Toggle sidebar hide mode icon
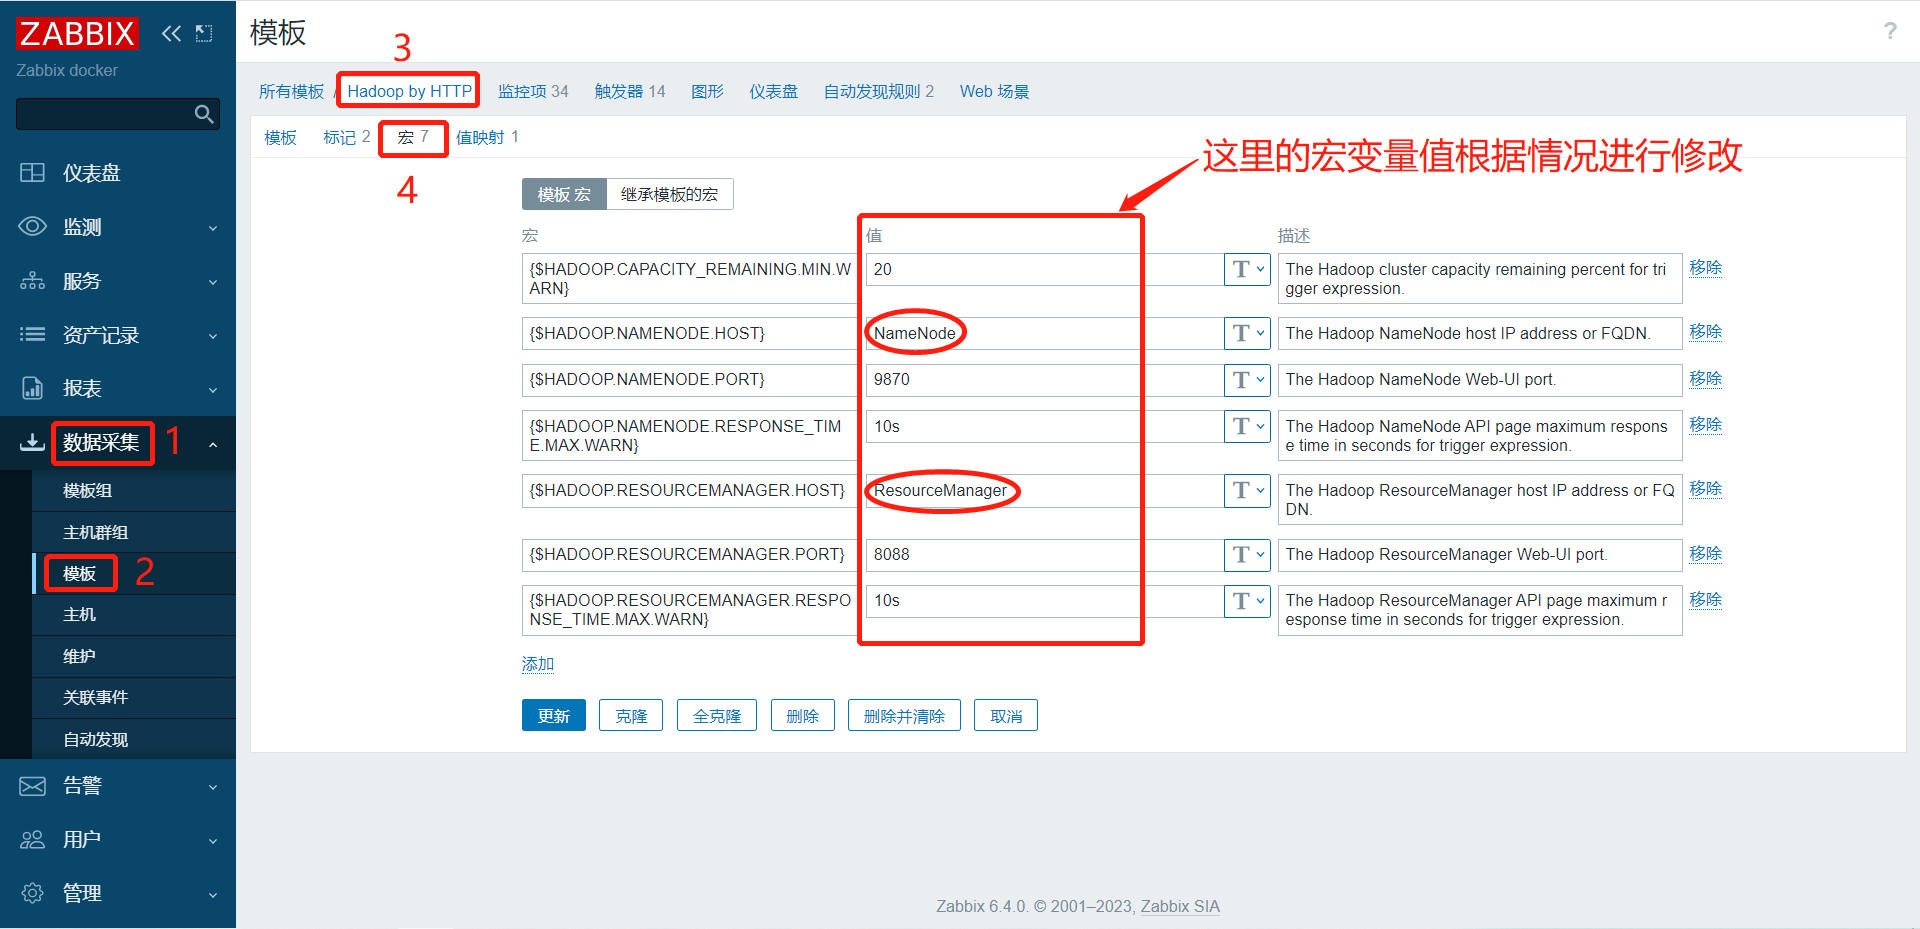The height and width of the screenshot is (929, 1920). point(204,33)
